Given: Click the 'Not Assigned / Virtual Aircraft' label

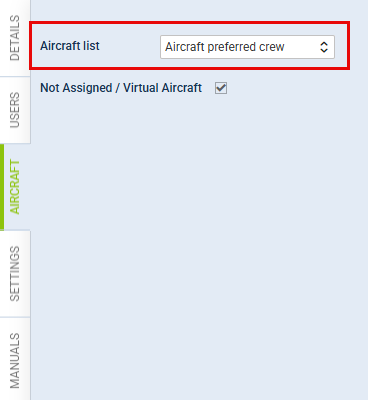Looking at the screenshot, I should click(x=121, y=88).
